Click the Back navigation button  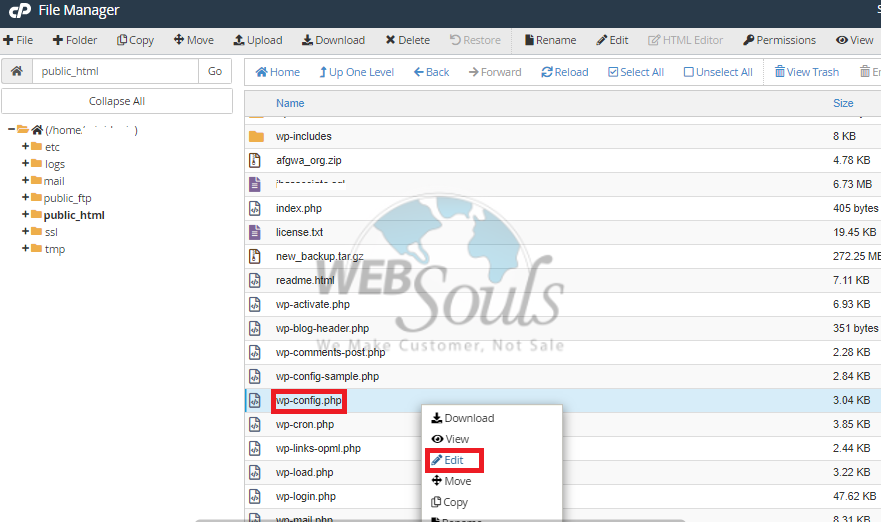point(432,72)
